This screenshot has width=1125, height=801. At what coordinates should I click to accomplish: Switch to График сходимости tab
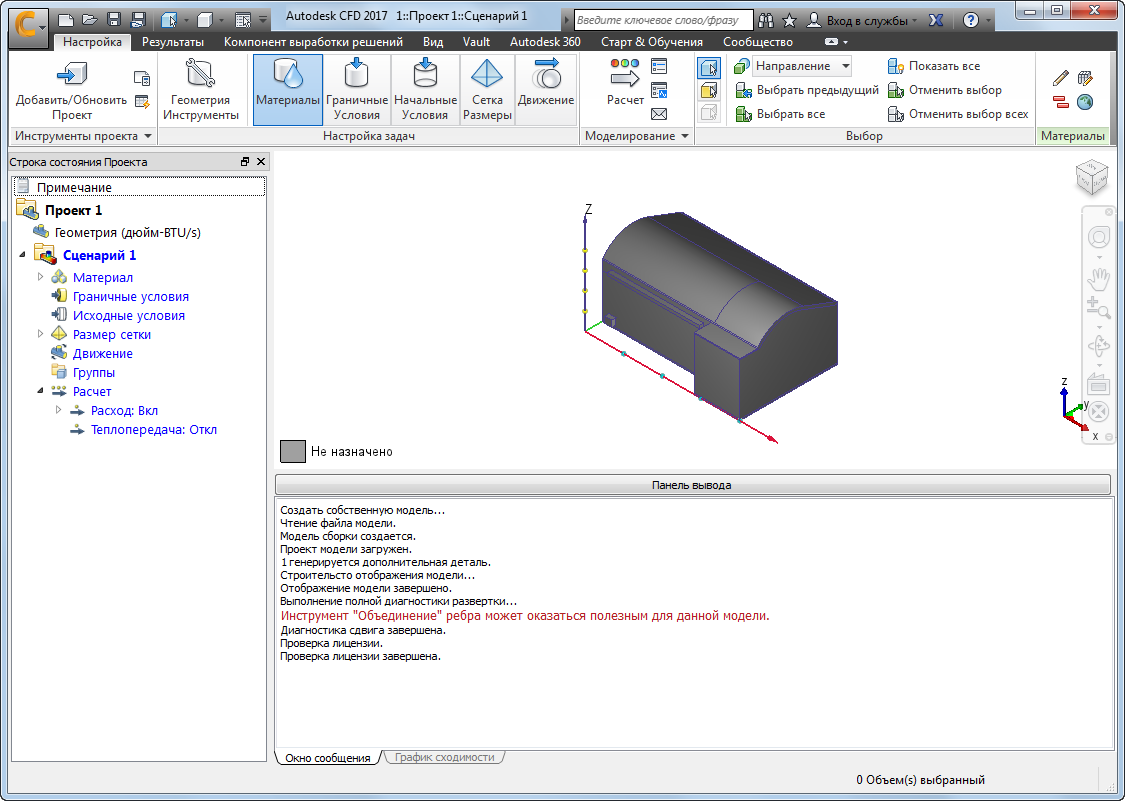(x=444, y=757)
